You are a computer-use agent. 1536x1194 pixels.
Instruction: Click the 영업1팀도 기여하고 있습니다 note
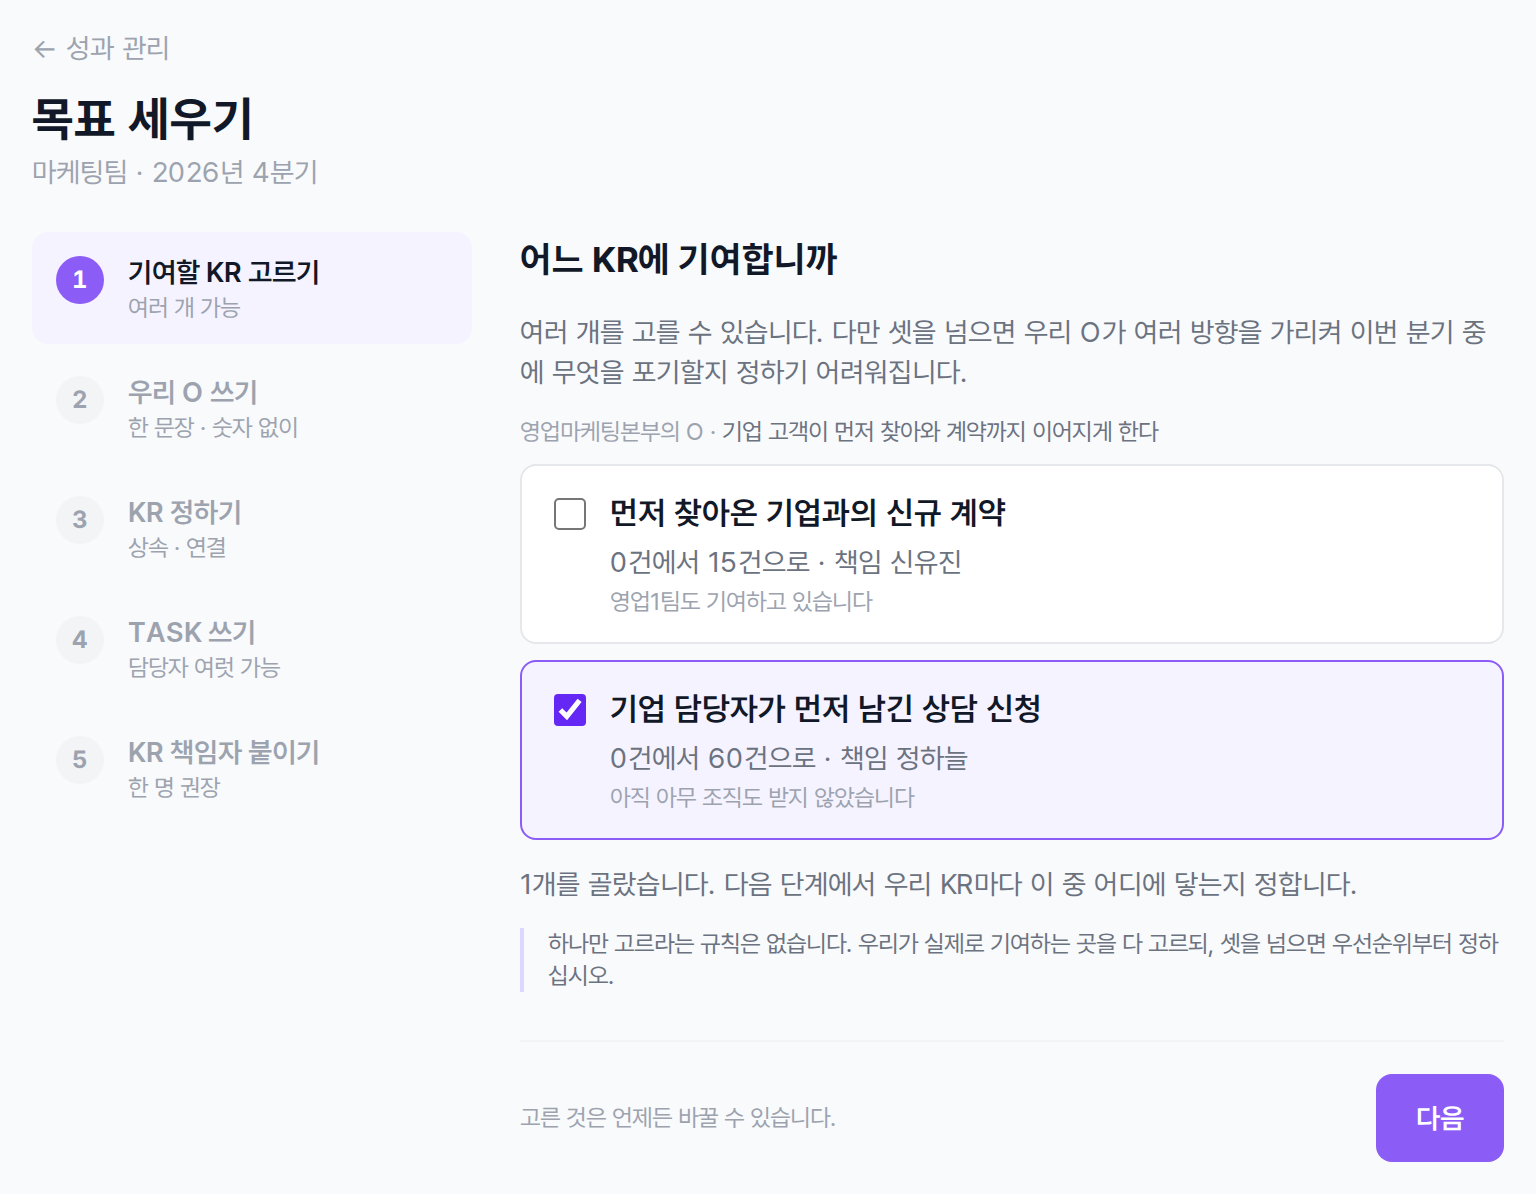[x=741, y=602]
